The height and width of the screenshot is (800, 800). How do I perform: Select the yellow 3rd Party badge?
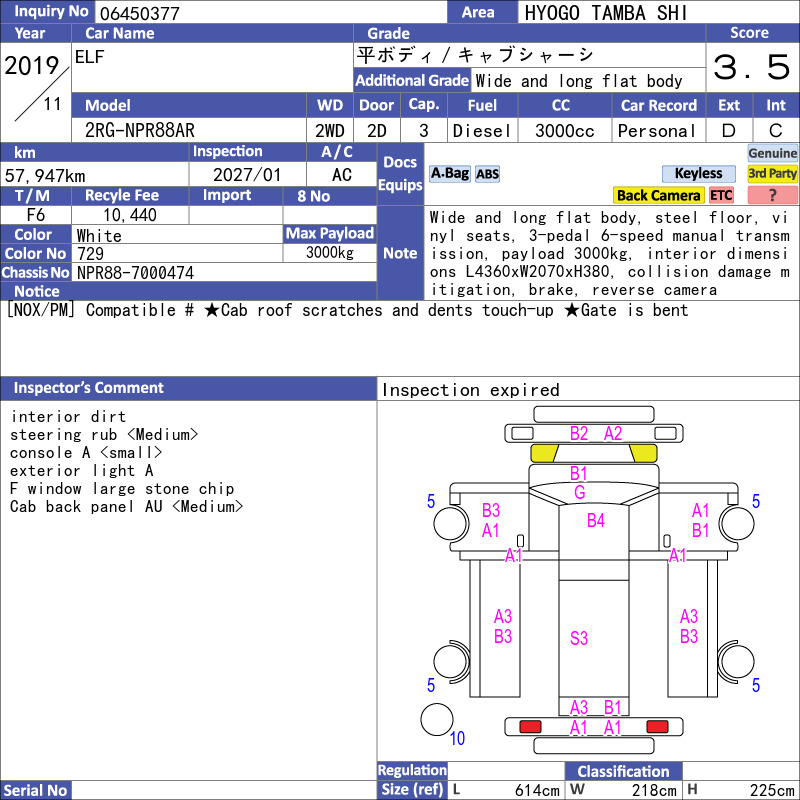772,173
